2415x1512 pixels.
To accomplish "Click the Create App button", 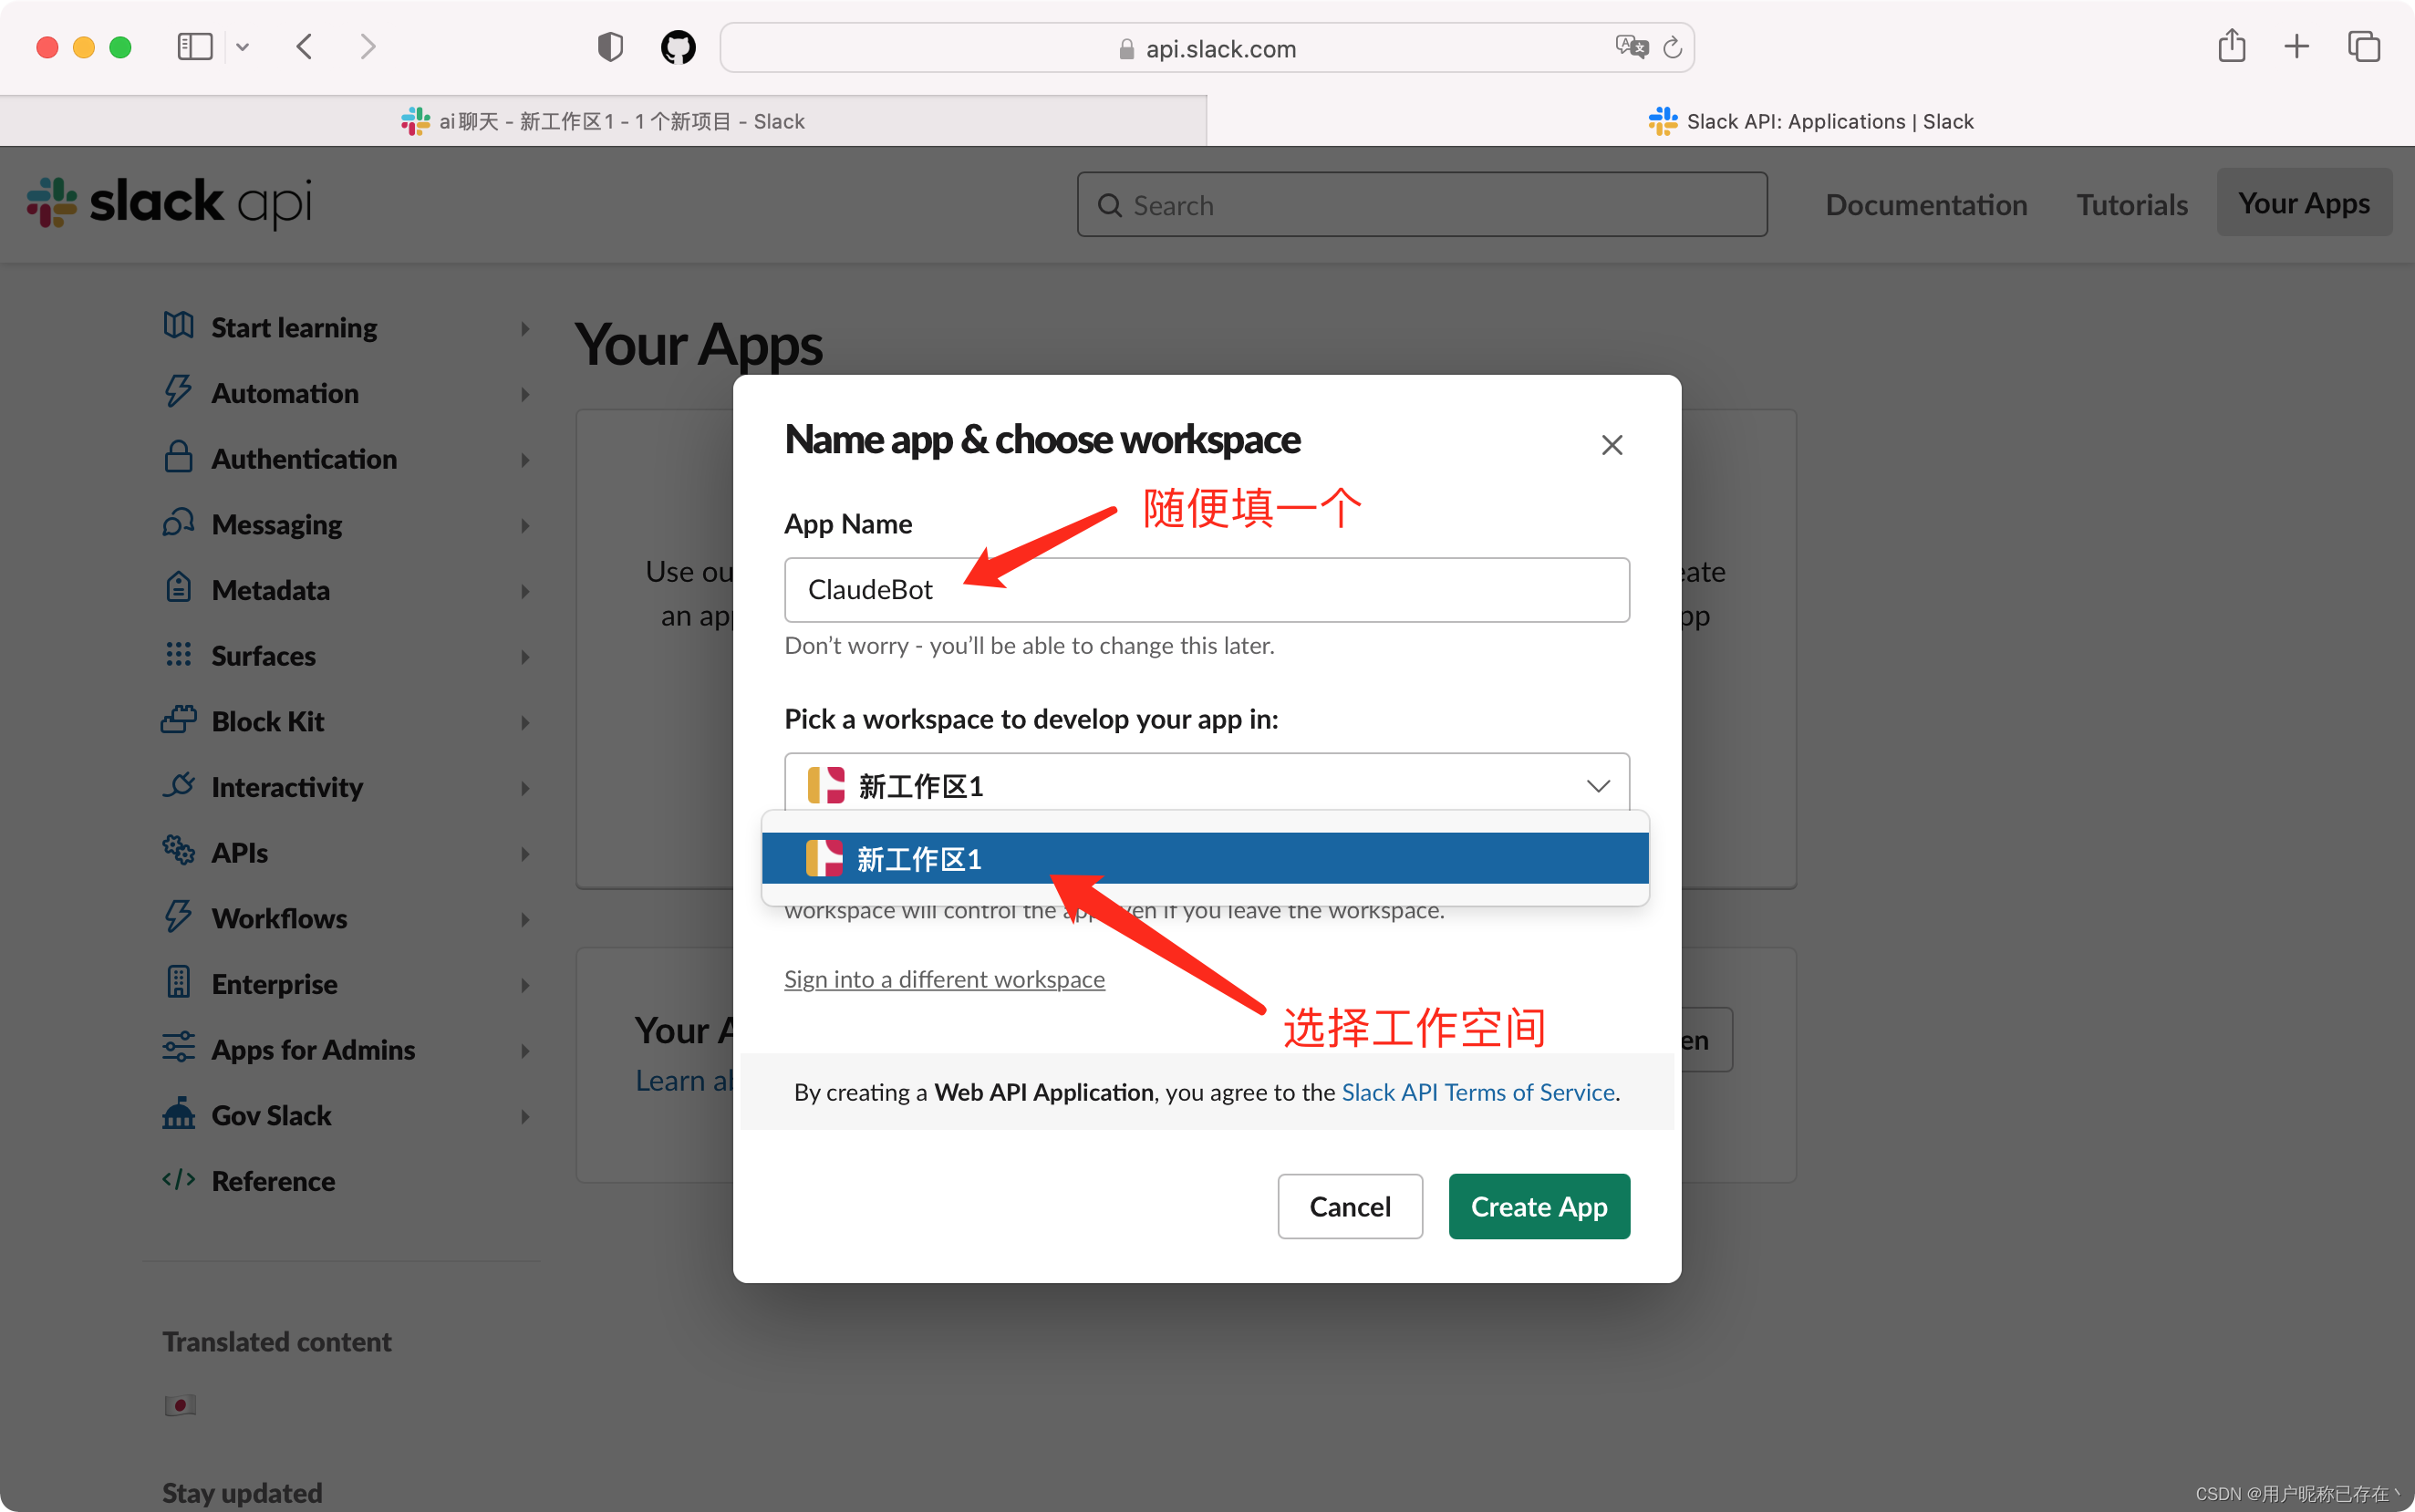I will click(x=1541, y=1206).
